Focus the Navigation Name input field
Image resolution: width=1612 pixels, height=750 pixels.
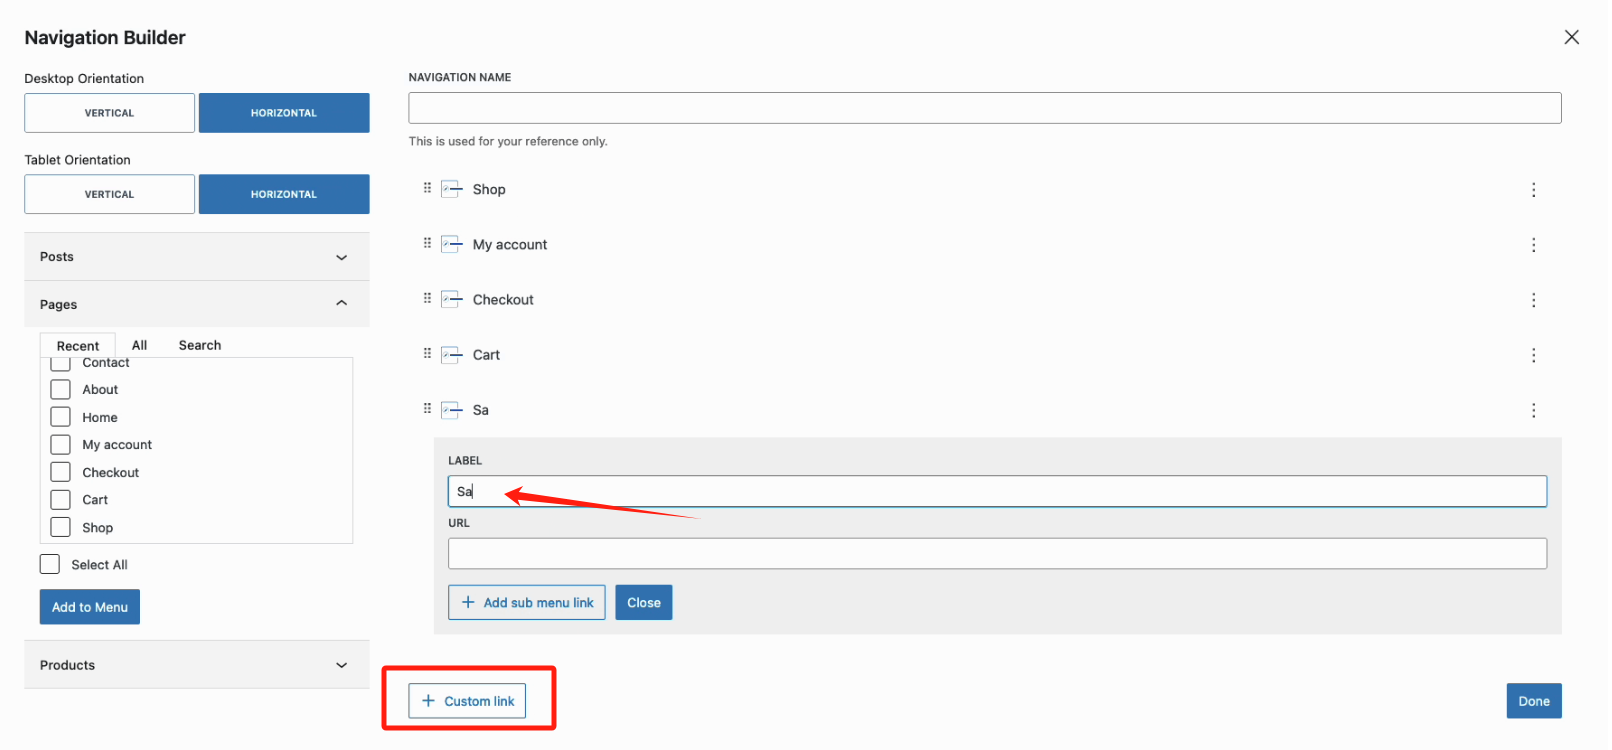[984, 108]
